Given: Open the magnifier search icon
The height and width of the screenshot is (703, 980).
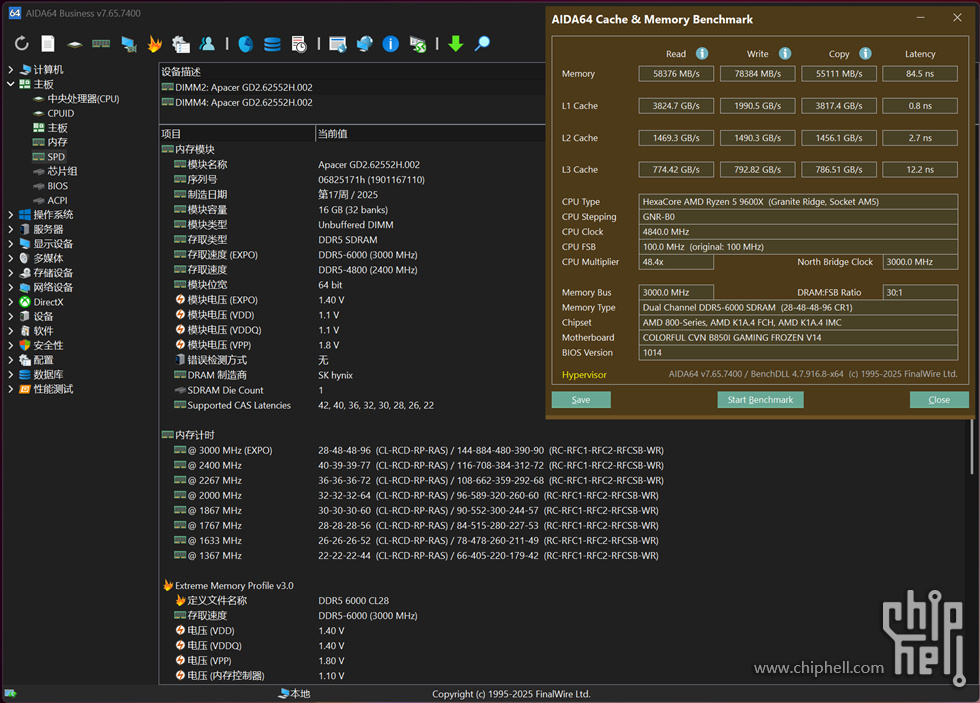Looking at the screenshot, I should pyautogui.click(x=482, y=44).
